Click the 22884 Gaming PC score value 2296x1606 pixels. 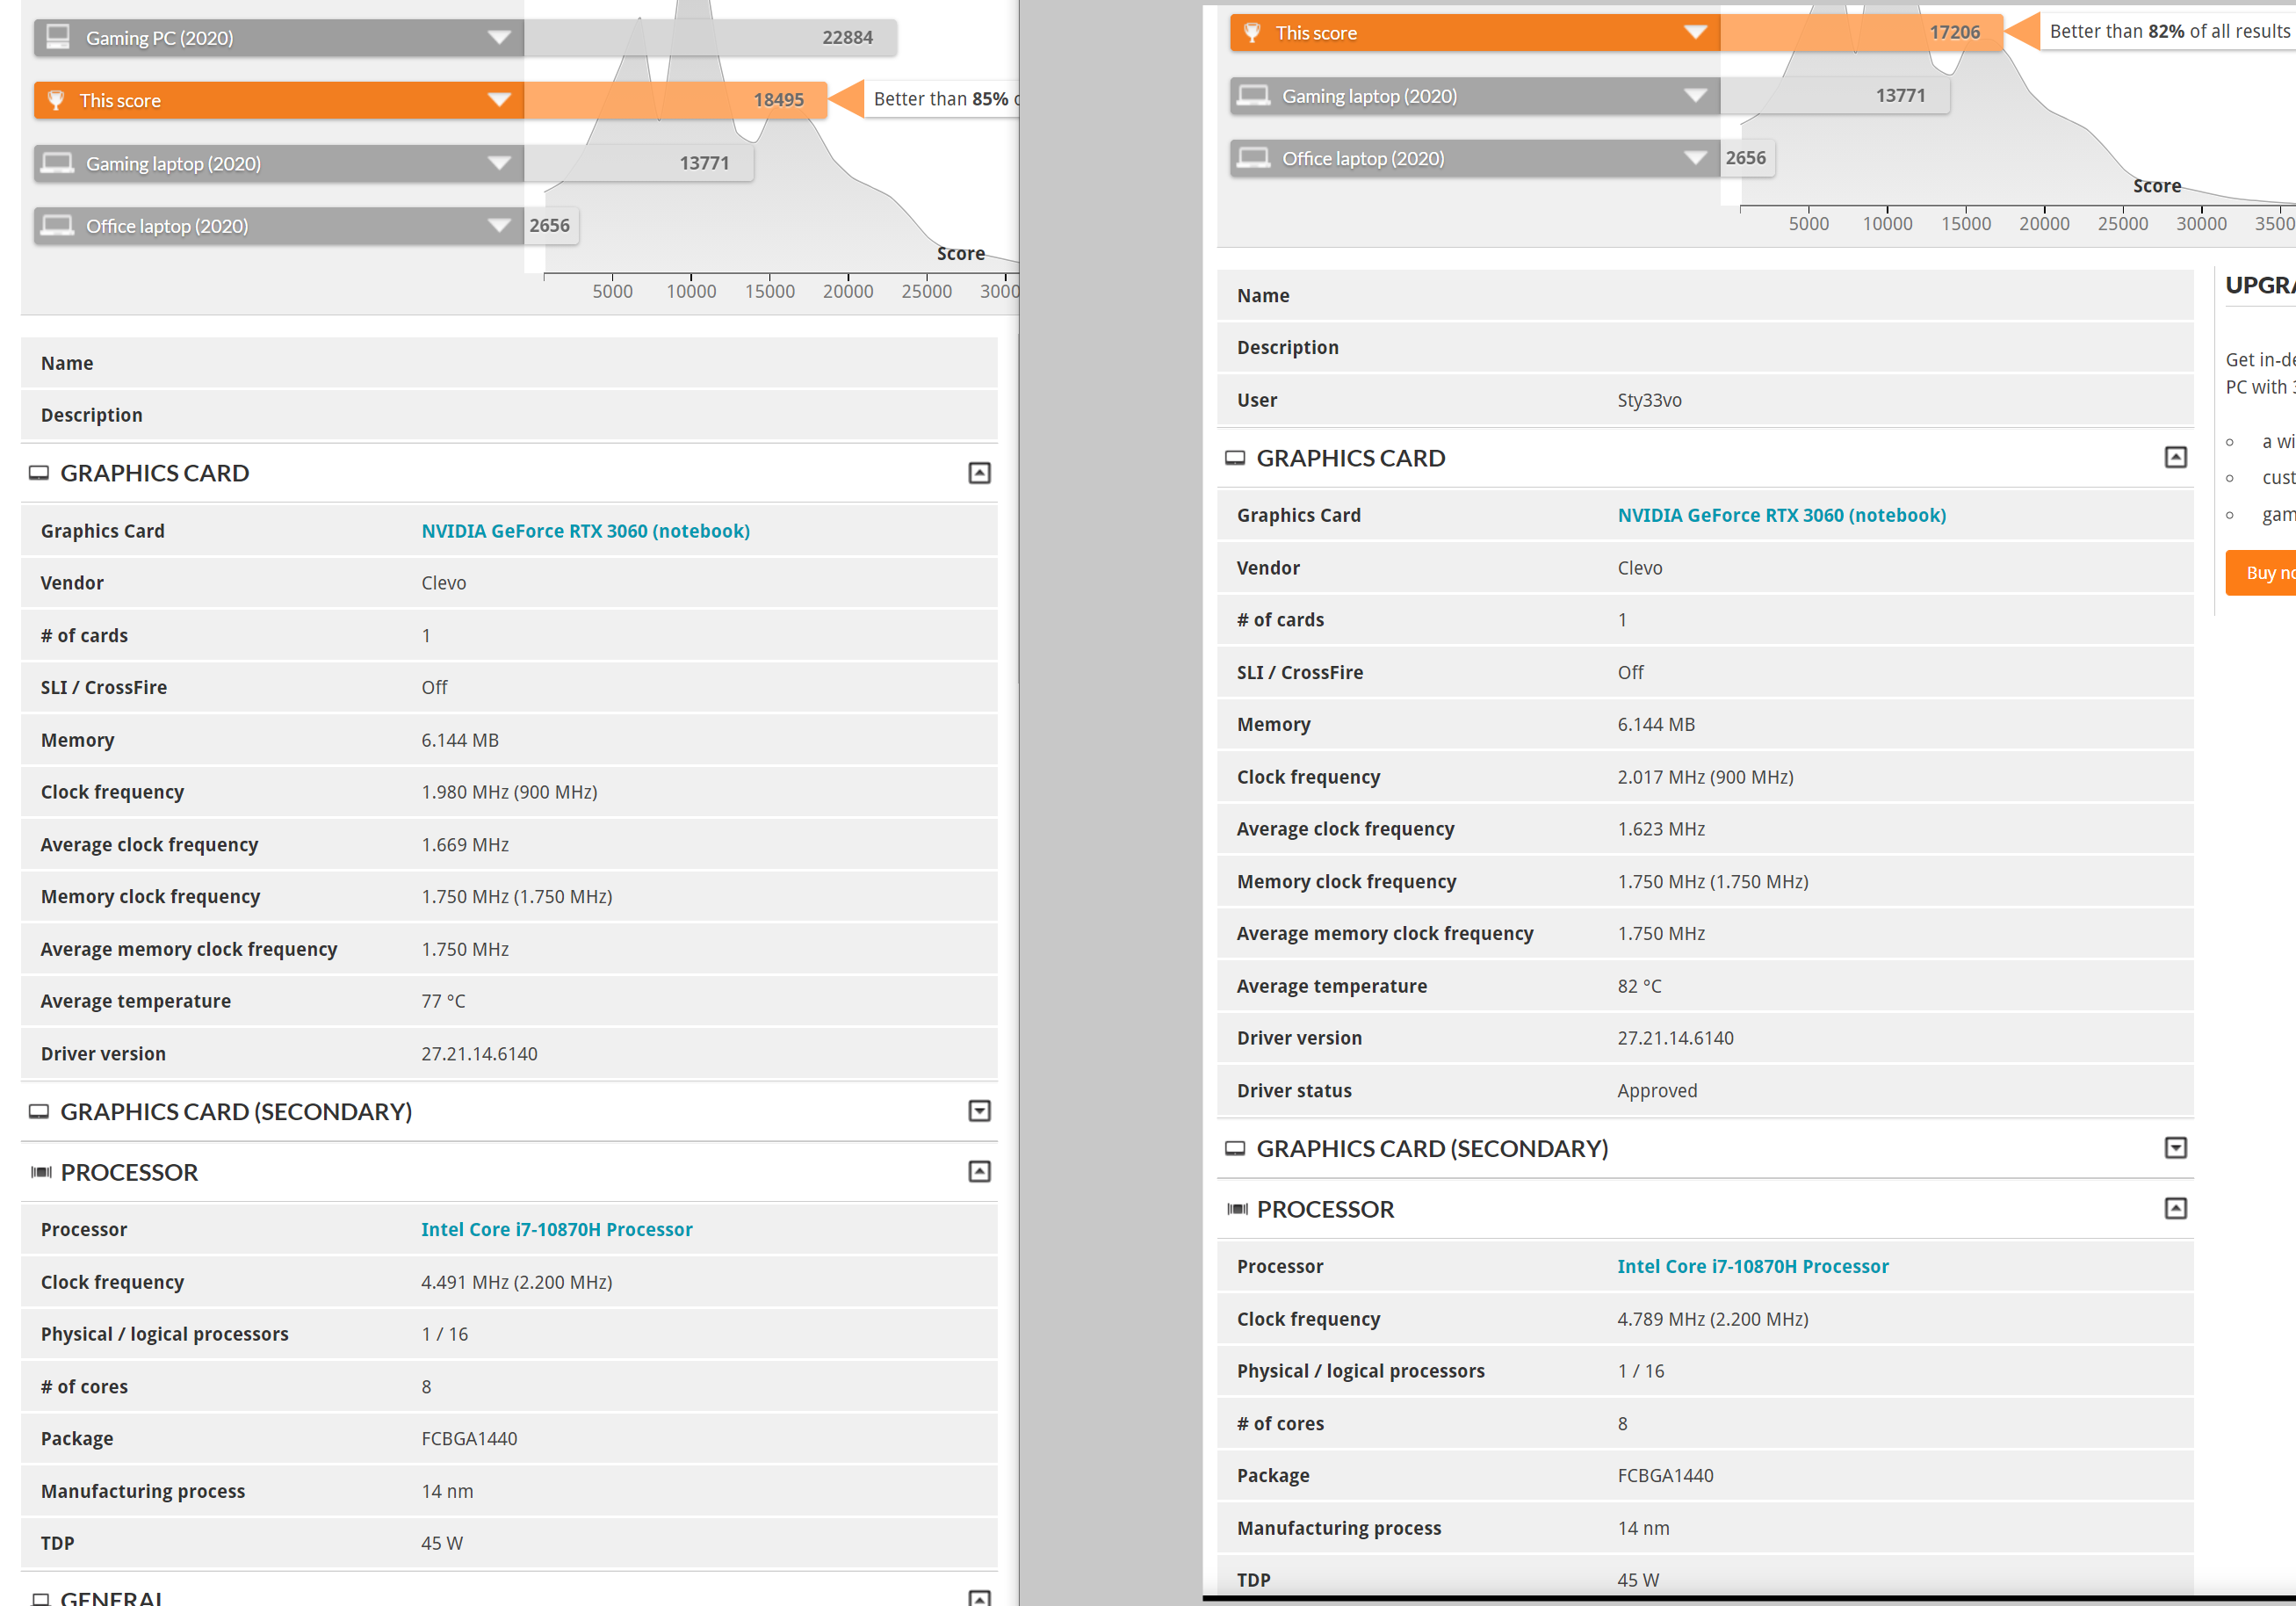(x=848, y=37)
